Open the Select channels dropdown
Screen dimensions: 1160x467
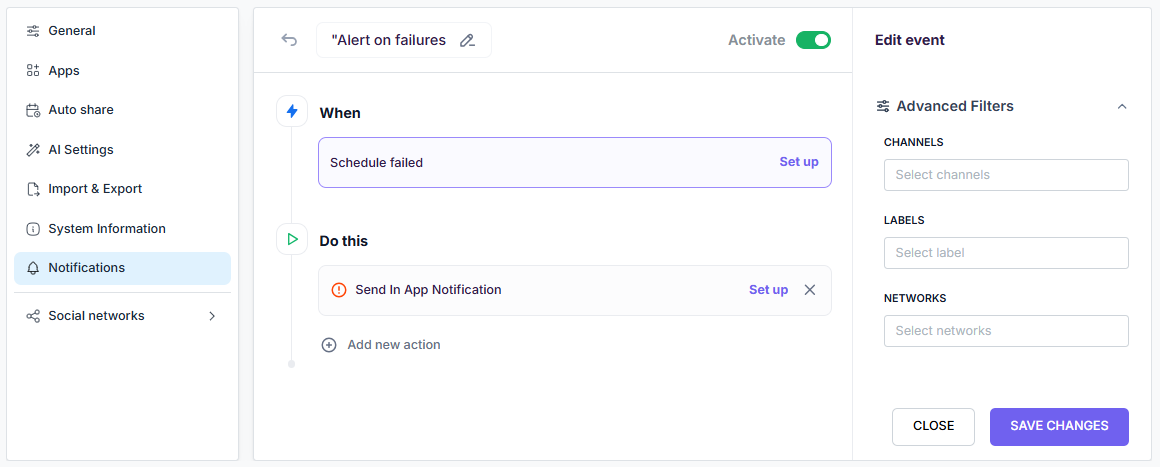coord(1006,175)
